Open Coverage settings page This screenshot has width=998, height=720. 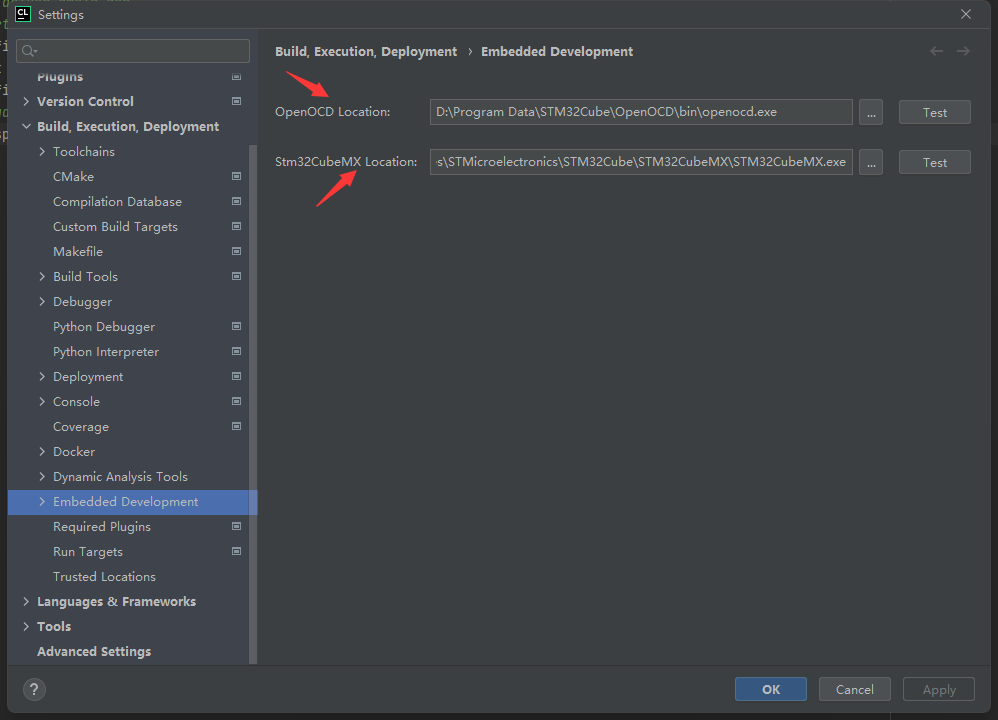pyautogui.click(x=81, y=427)
